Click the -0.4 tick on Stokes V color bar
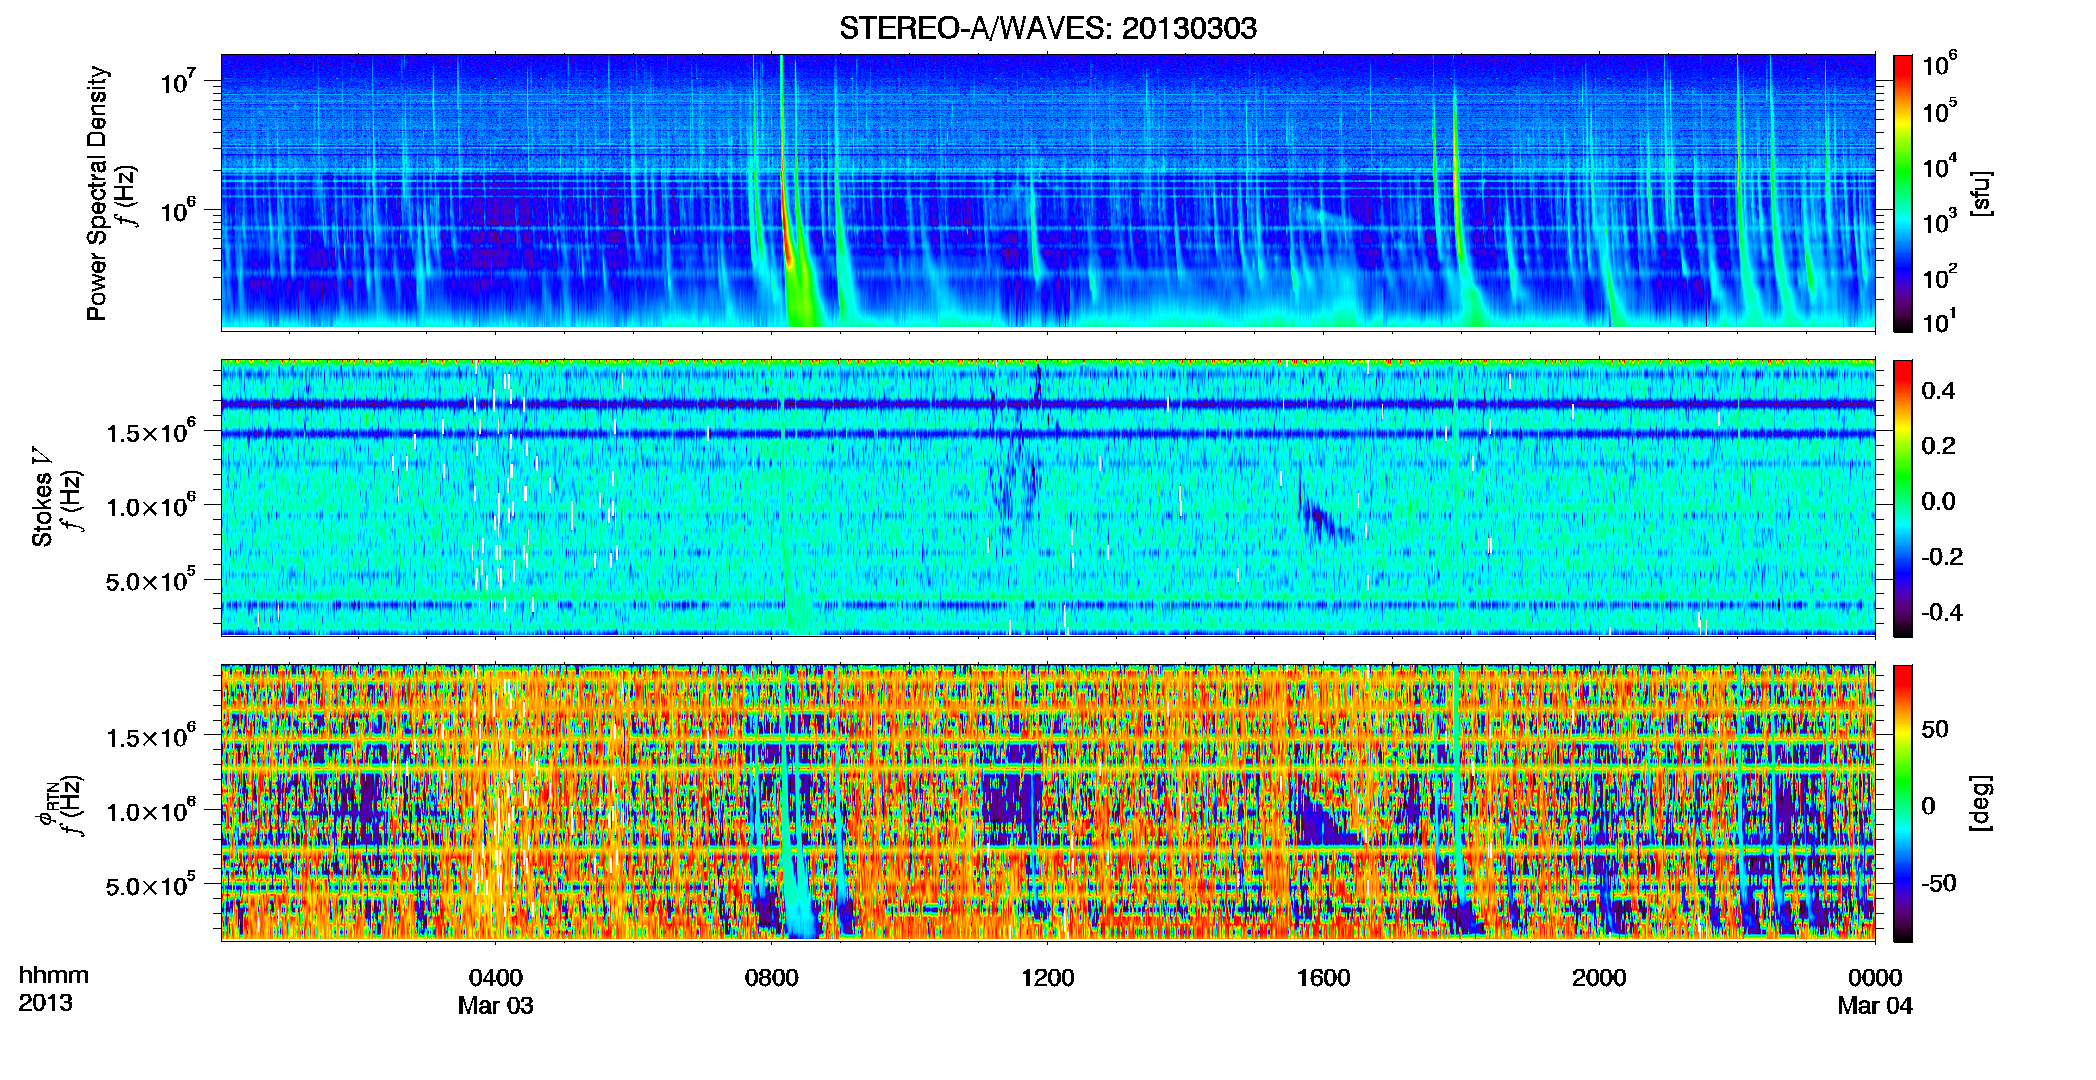The height and width of the screenshot is (1080, 2096). coord(1941,612)
